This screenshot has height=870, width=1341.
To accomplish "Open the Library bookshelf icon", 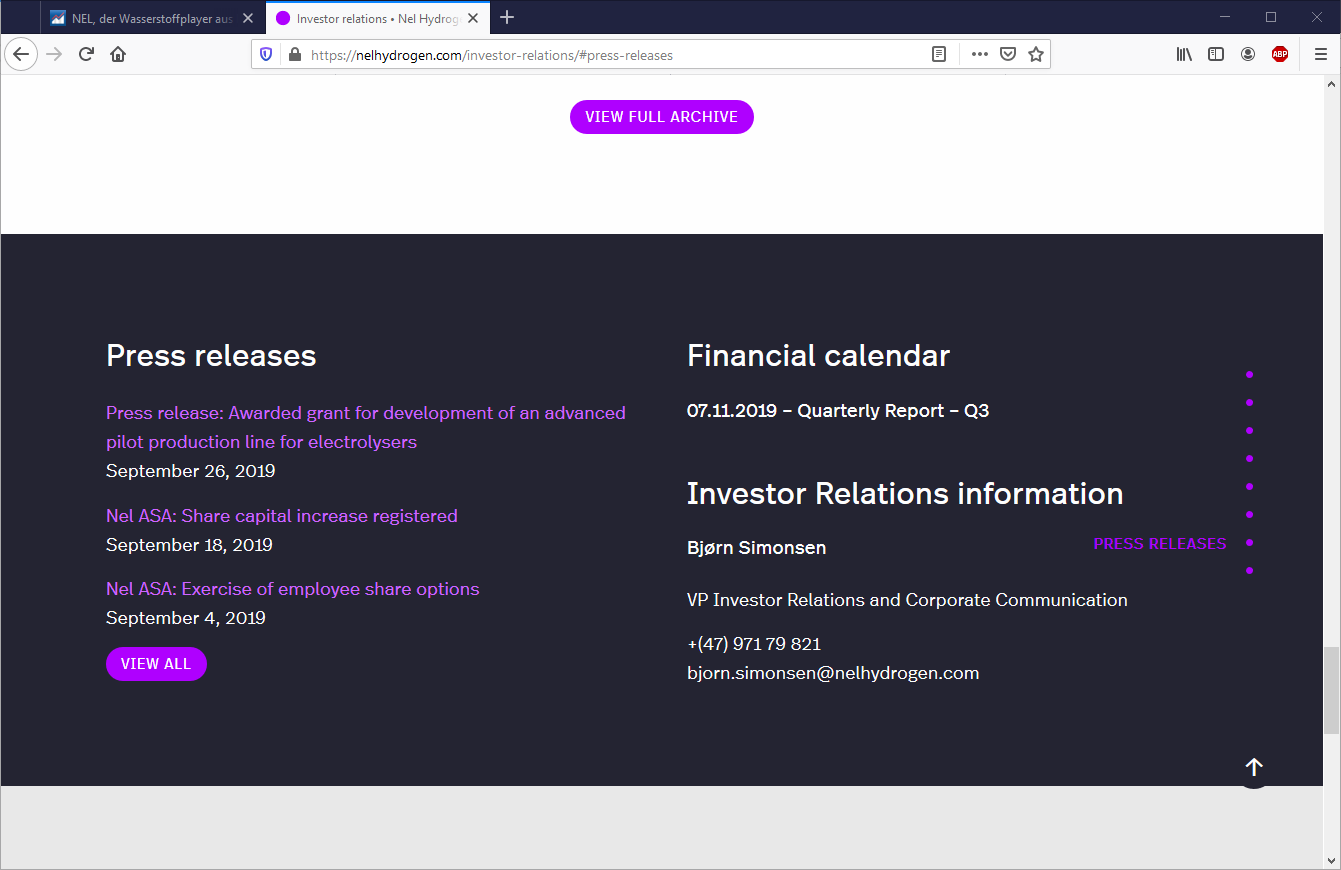I will 1184,55.
